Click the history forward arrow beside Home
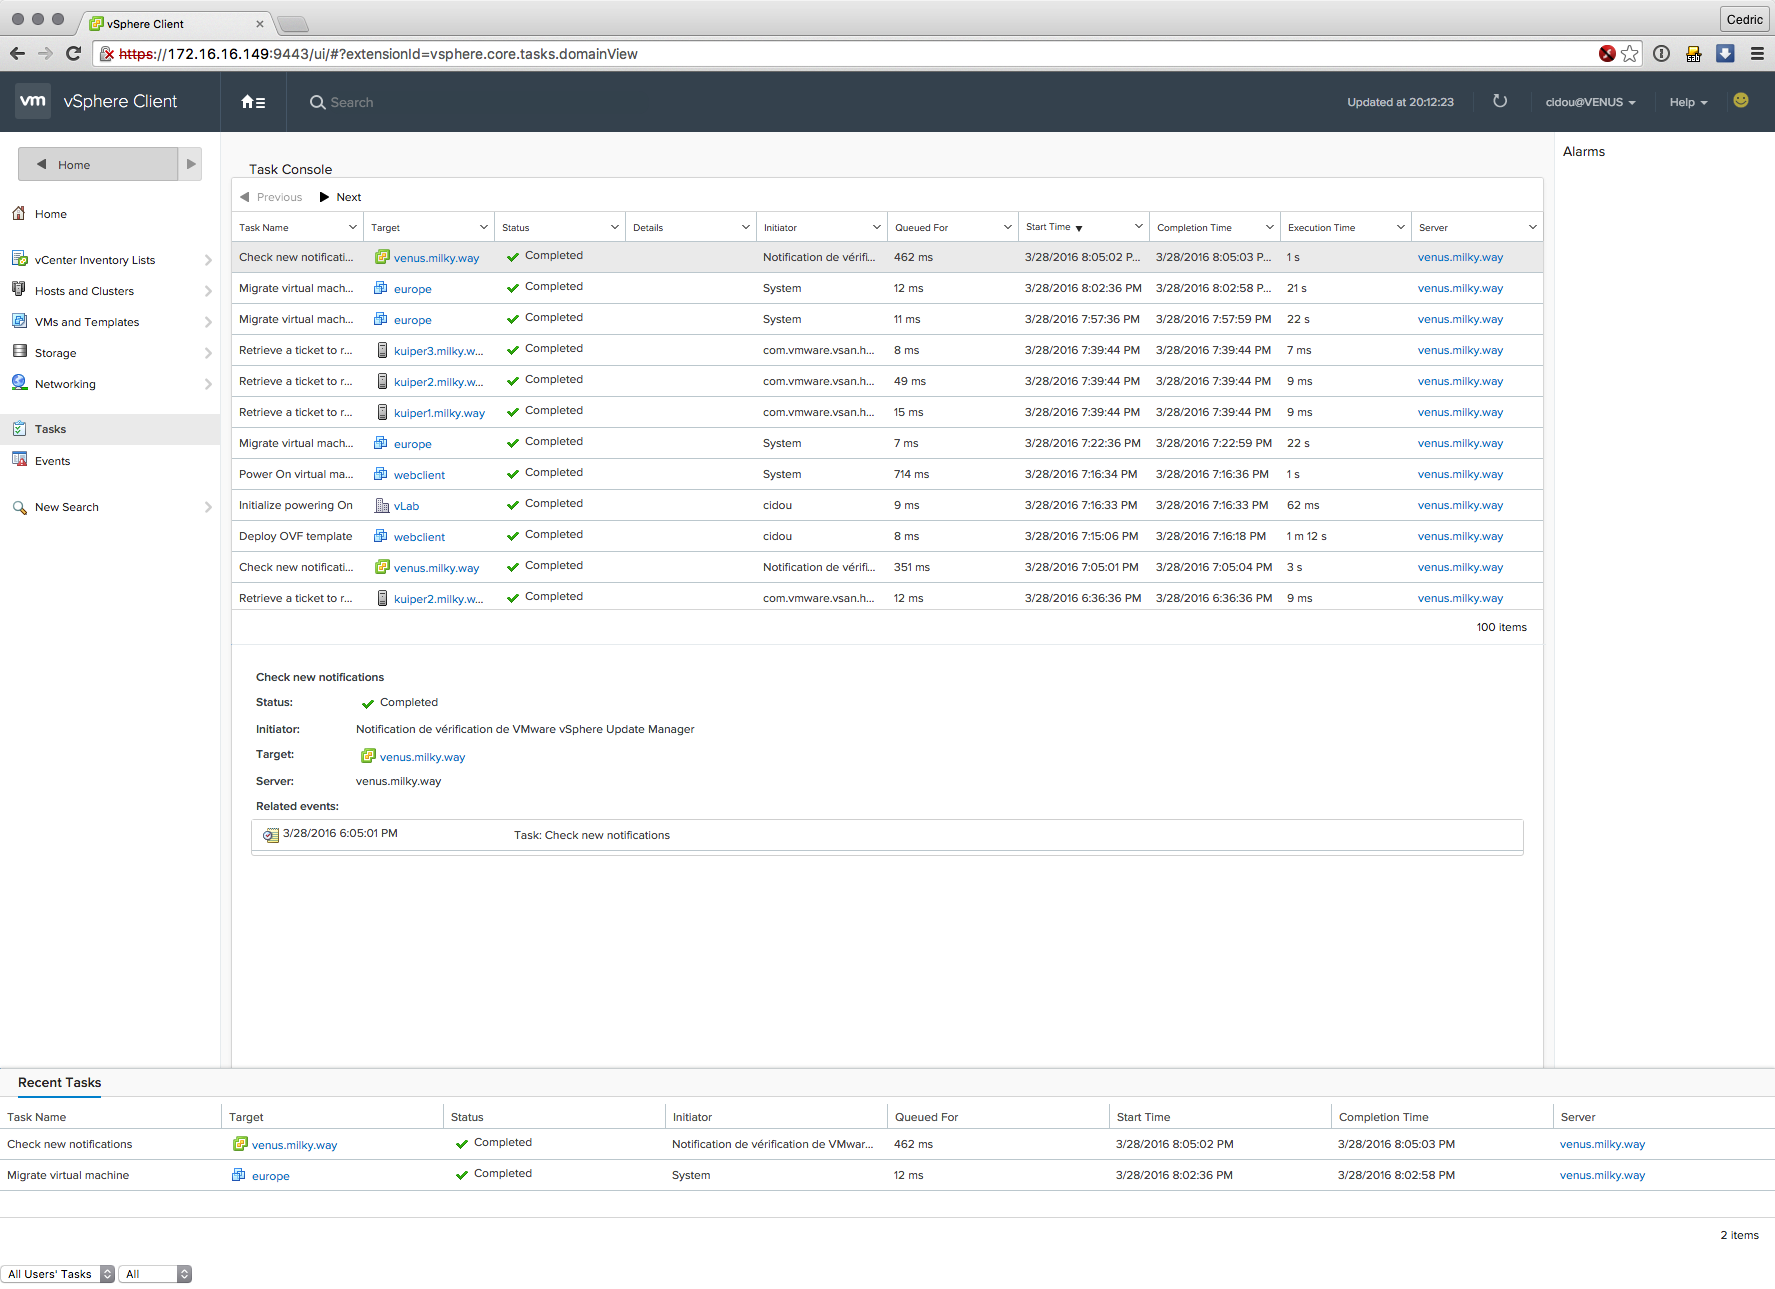 pyautogui.click(x=190, y=164)
